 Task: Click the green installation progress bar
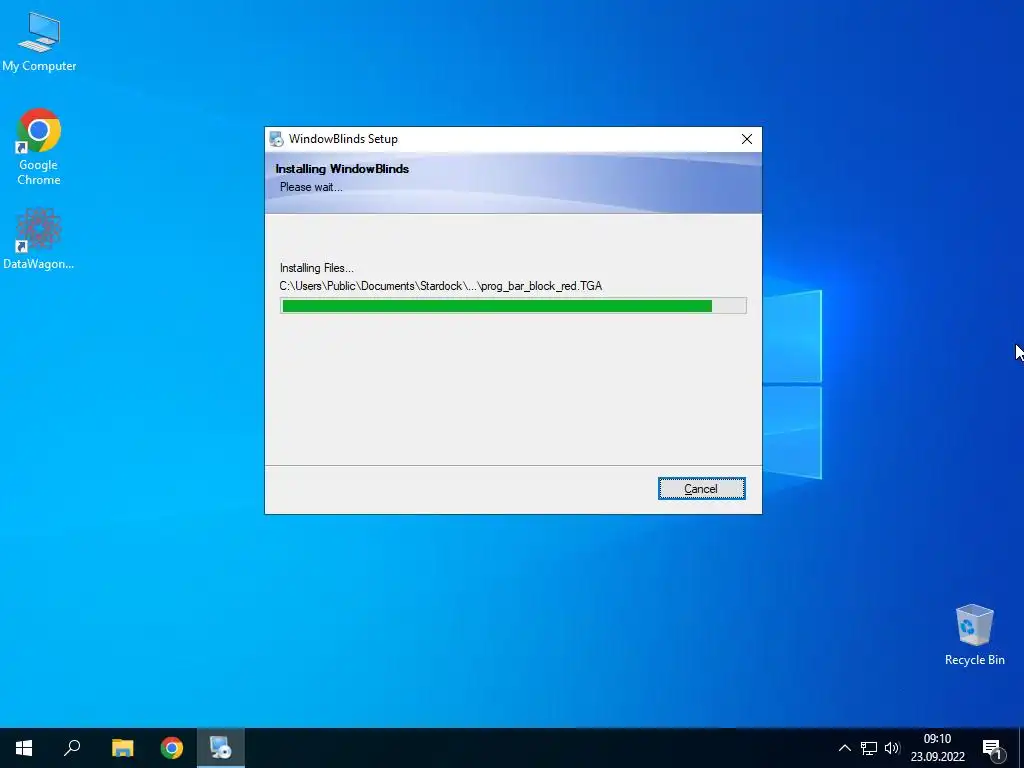[x=513, y=306]
